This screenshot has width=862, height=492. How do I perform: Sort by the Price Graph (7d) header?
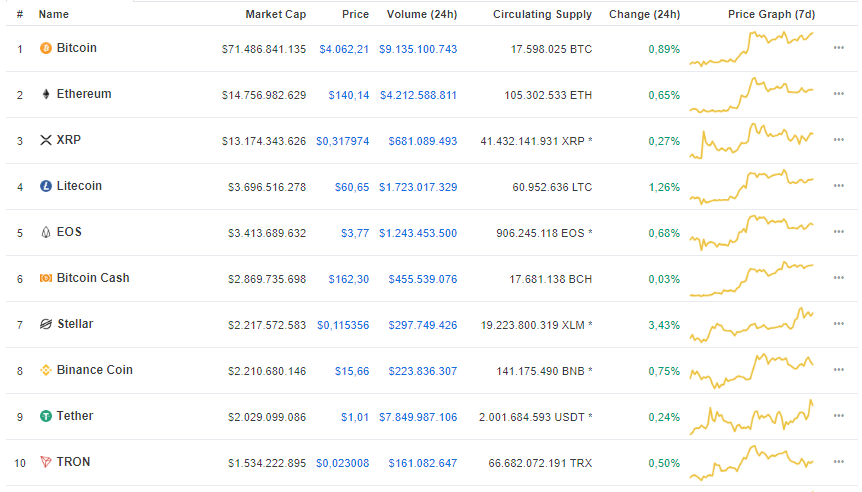tap(771, 14)
